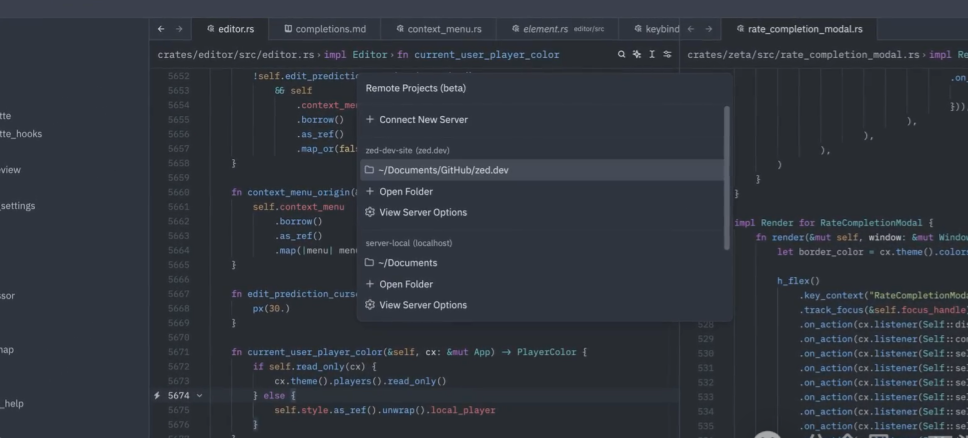The width and height of the screenshot is (968, 438).
Task: Click line number 5667 in gutter
Action: click(x=178, y=294)
